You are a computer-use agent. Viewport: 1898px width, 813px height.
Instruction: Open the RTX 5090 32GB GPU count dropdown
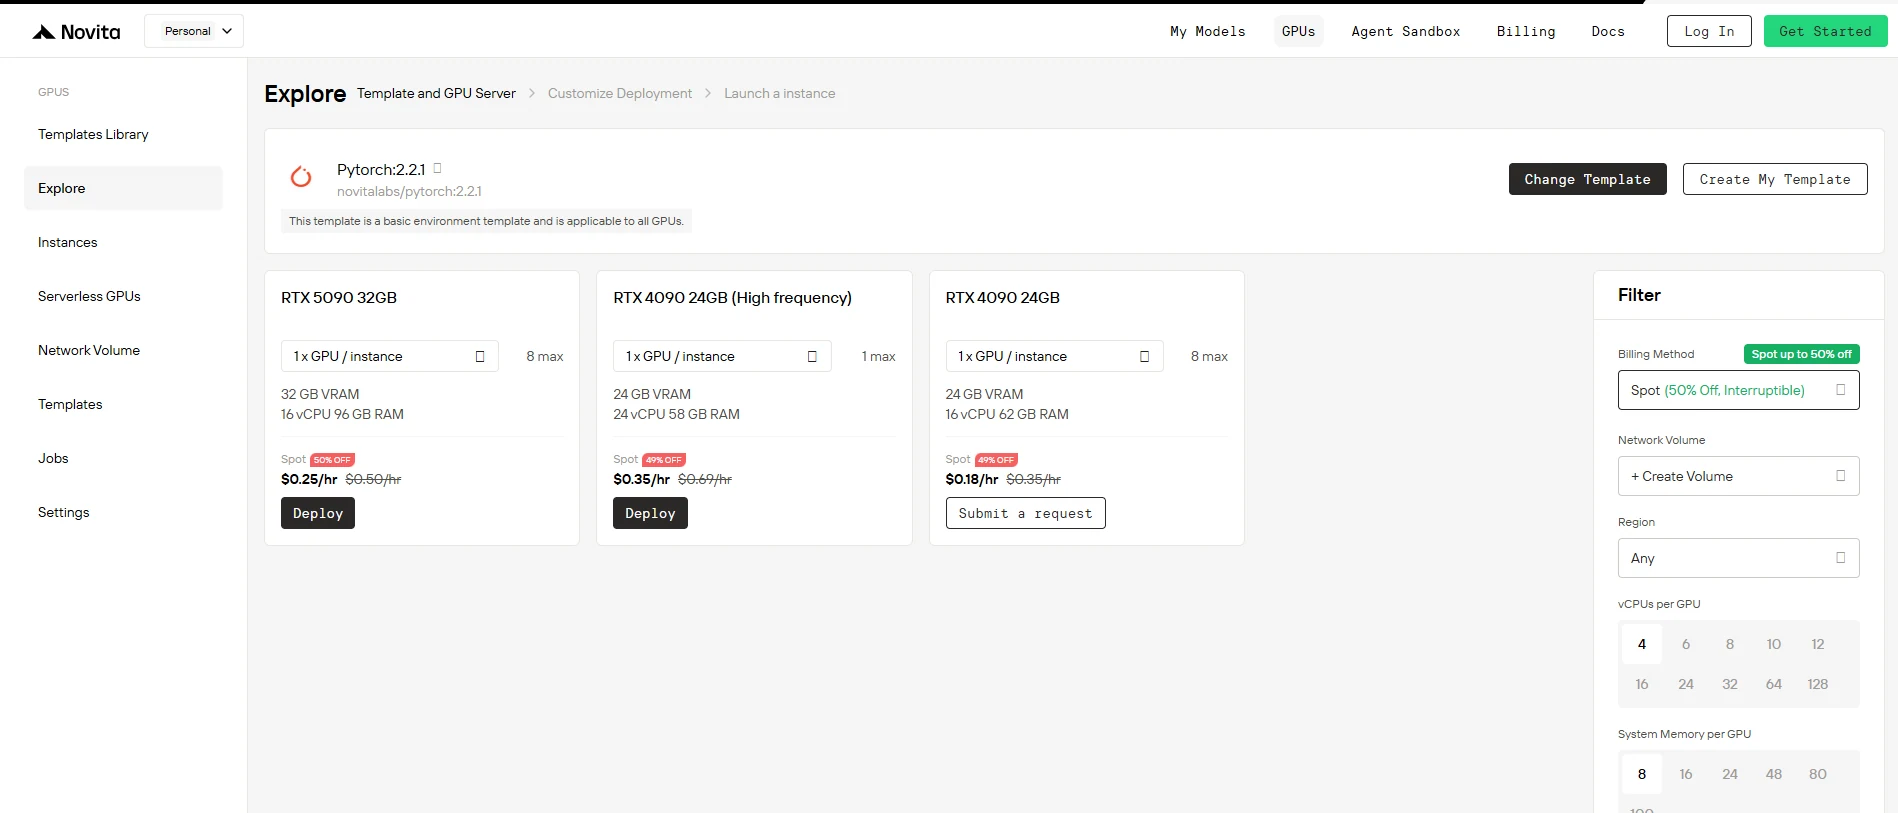389,356
